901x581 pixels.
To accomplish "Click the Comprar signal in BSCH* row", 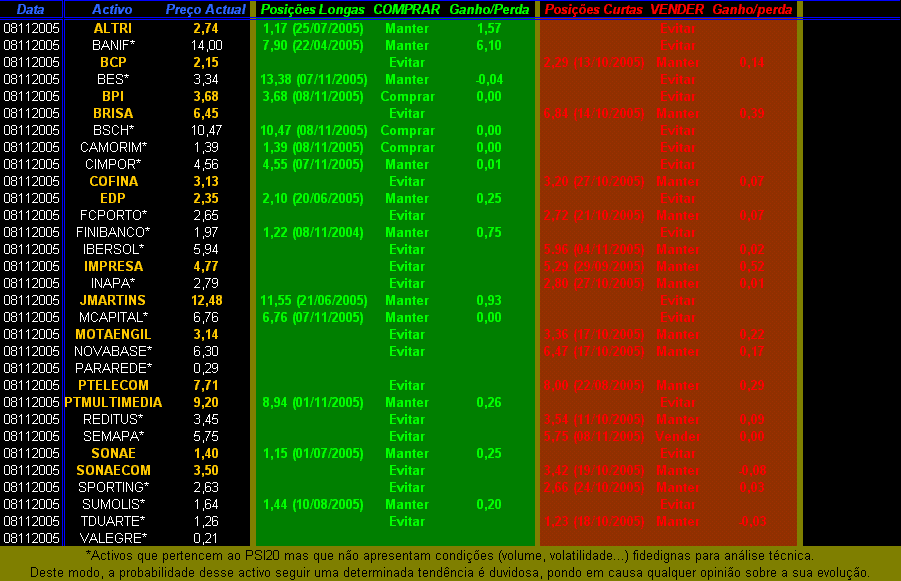I will coord(407,130).
